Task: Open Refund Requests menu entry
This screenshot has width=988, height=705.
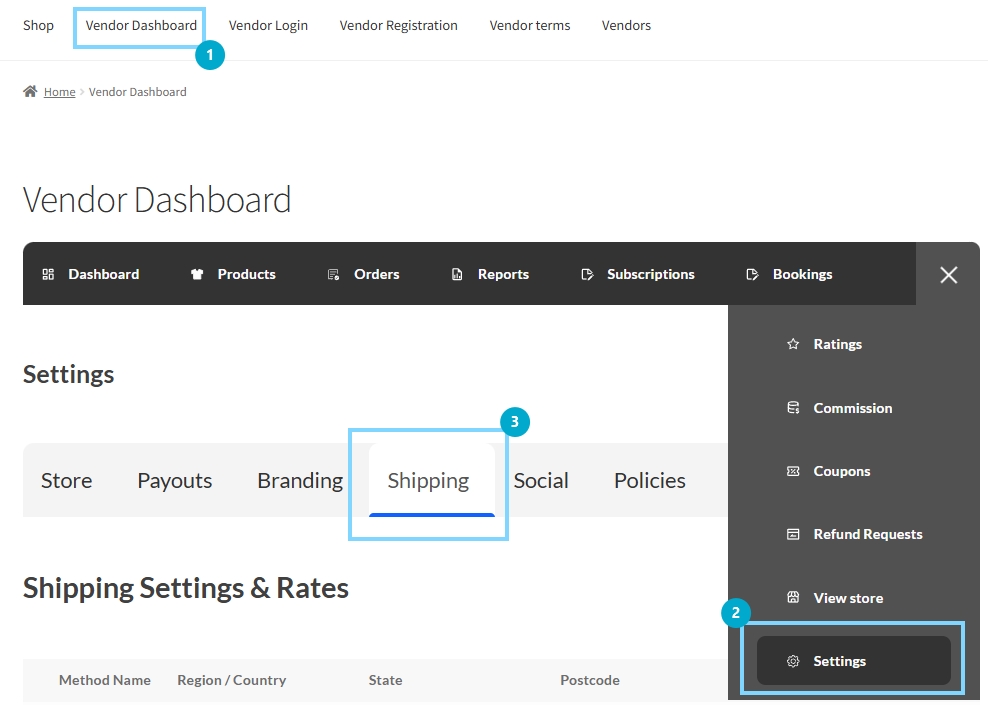Action: (x=867, y=534)
